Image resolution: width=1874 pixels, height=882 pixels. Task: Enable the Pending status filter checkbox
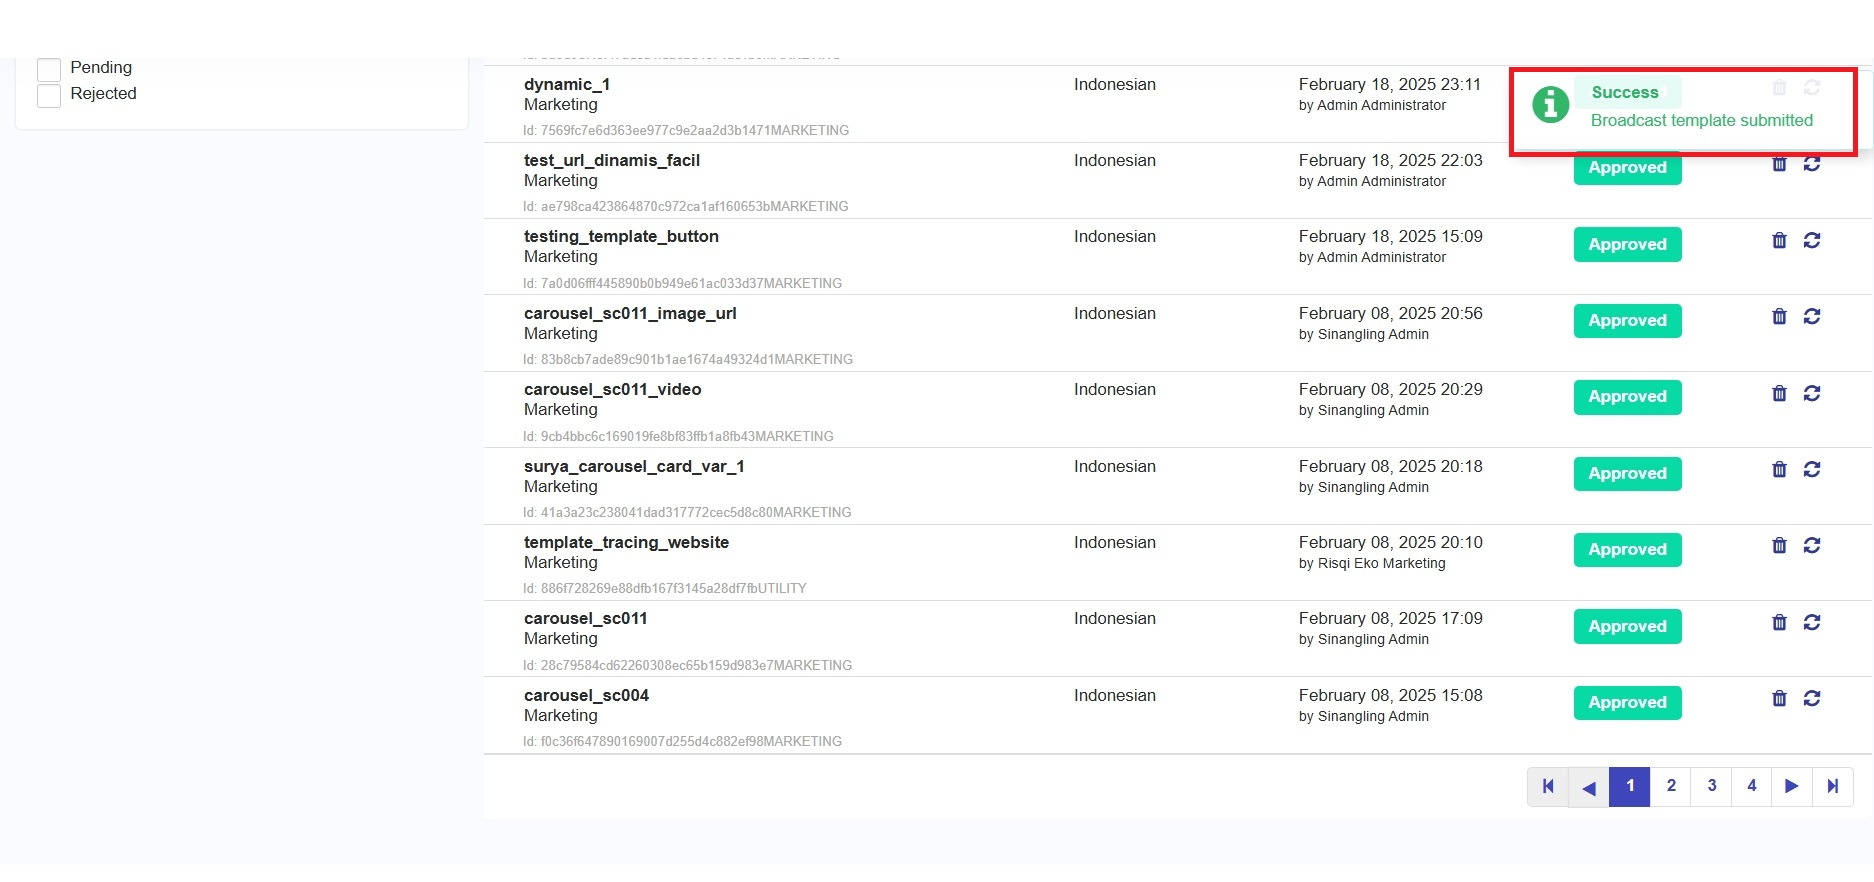point(49,69)
